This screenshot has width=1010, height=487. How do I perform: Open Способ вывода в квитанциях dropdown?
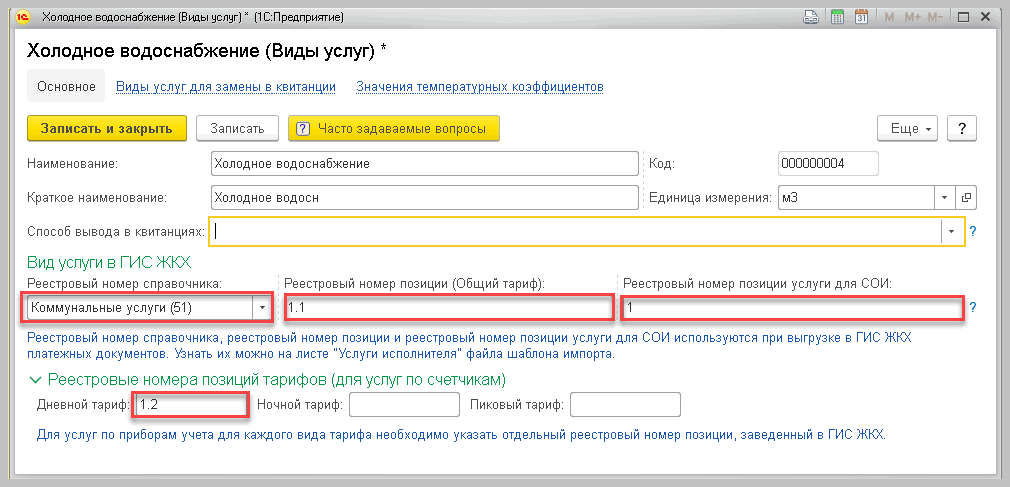click(949, 231)
